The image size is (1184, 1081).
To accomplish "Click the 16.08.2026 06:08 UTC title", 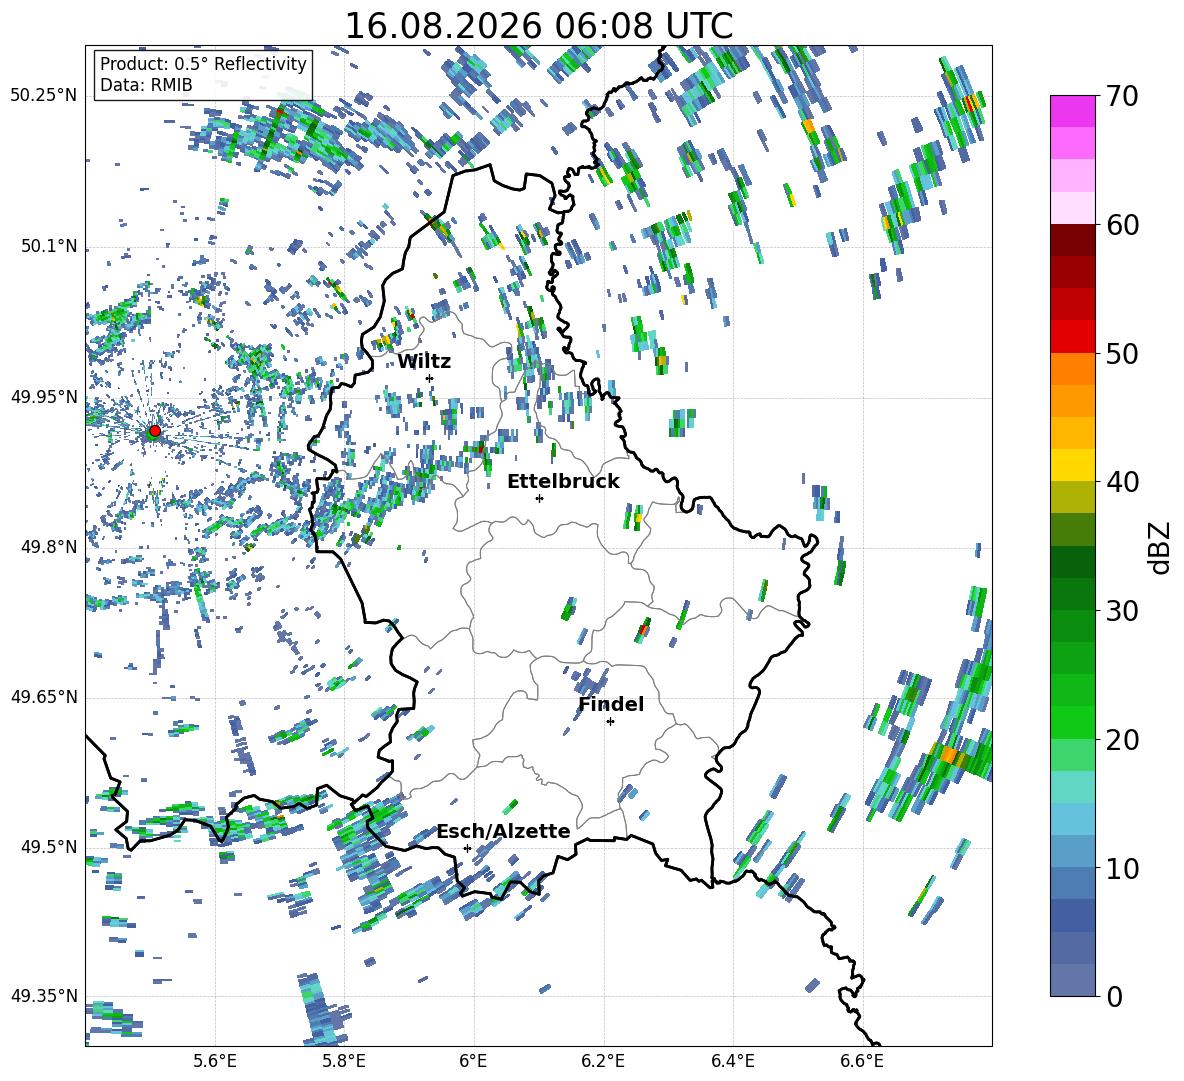I will click(538, 26).
